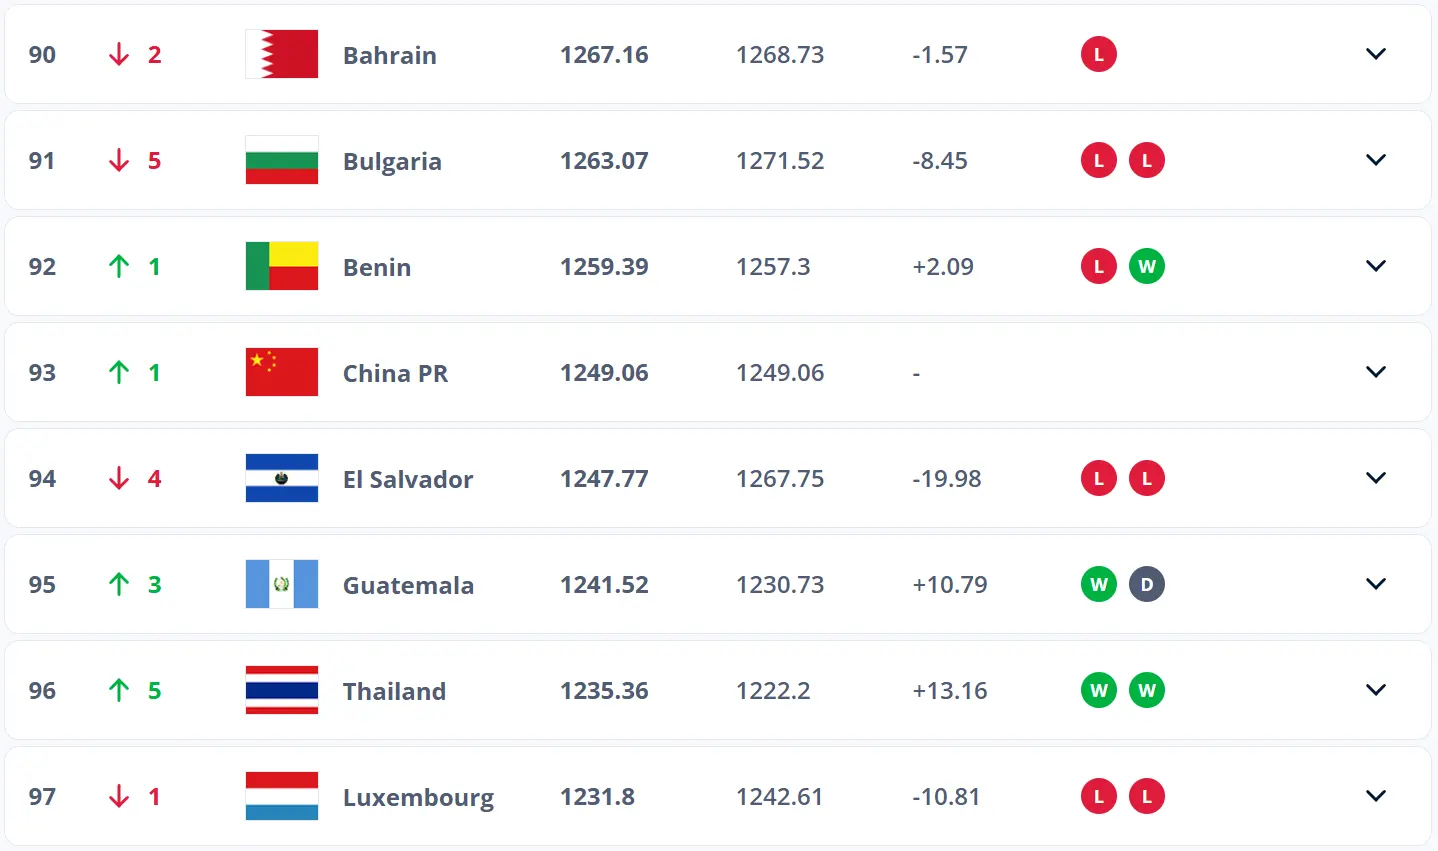Expand the El Salvador row chevron
1438x851 pixels.
tap(1376, 478)
